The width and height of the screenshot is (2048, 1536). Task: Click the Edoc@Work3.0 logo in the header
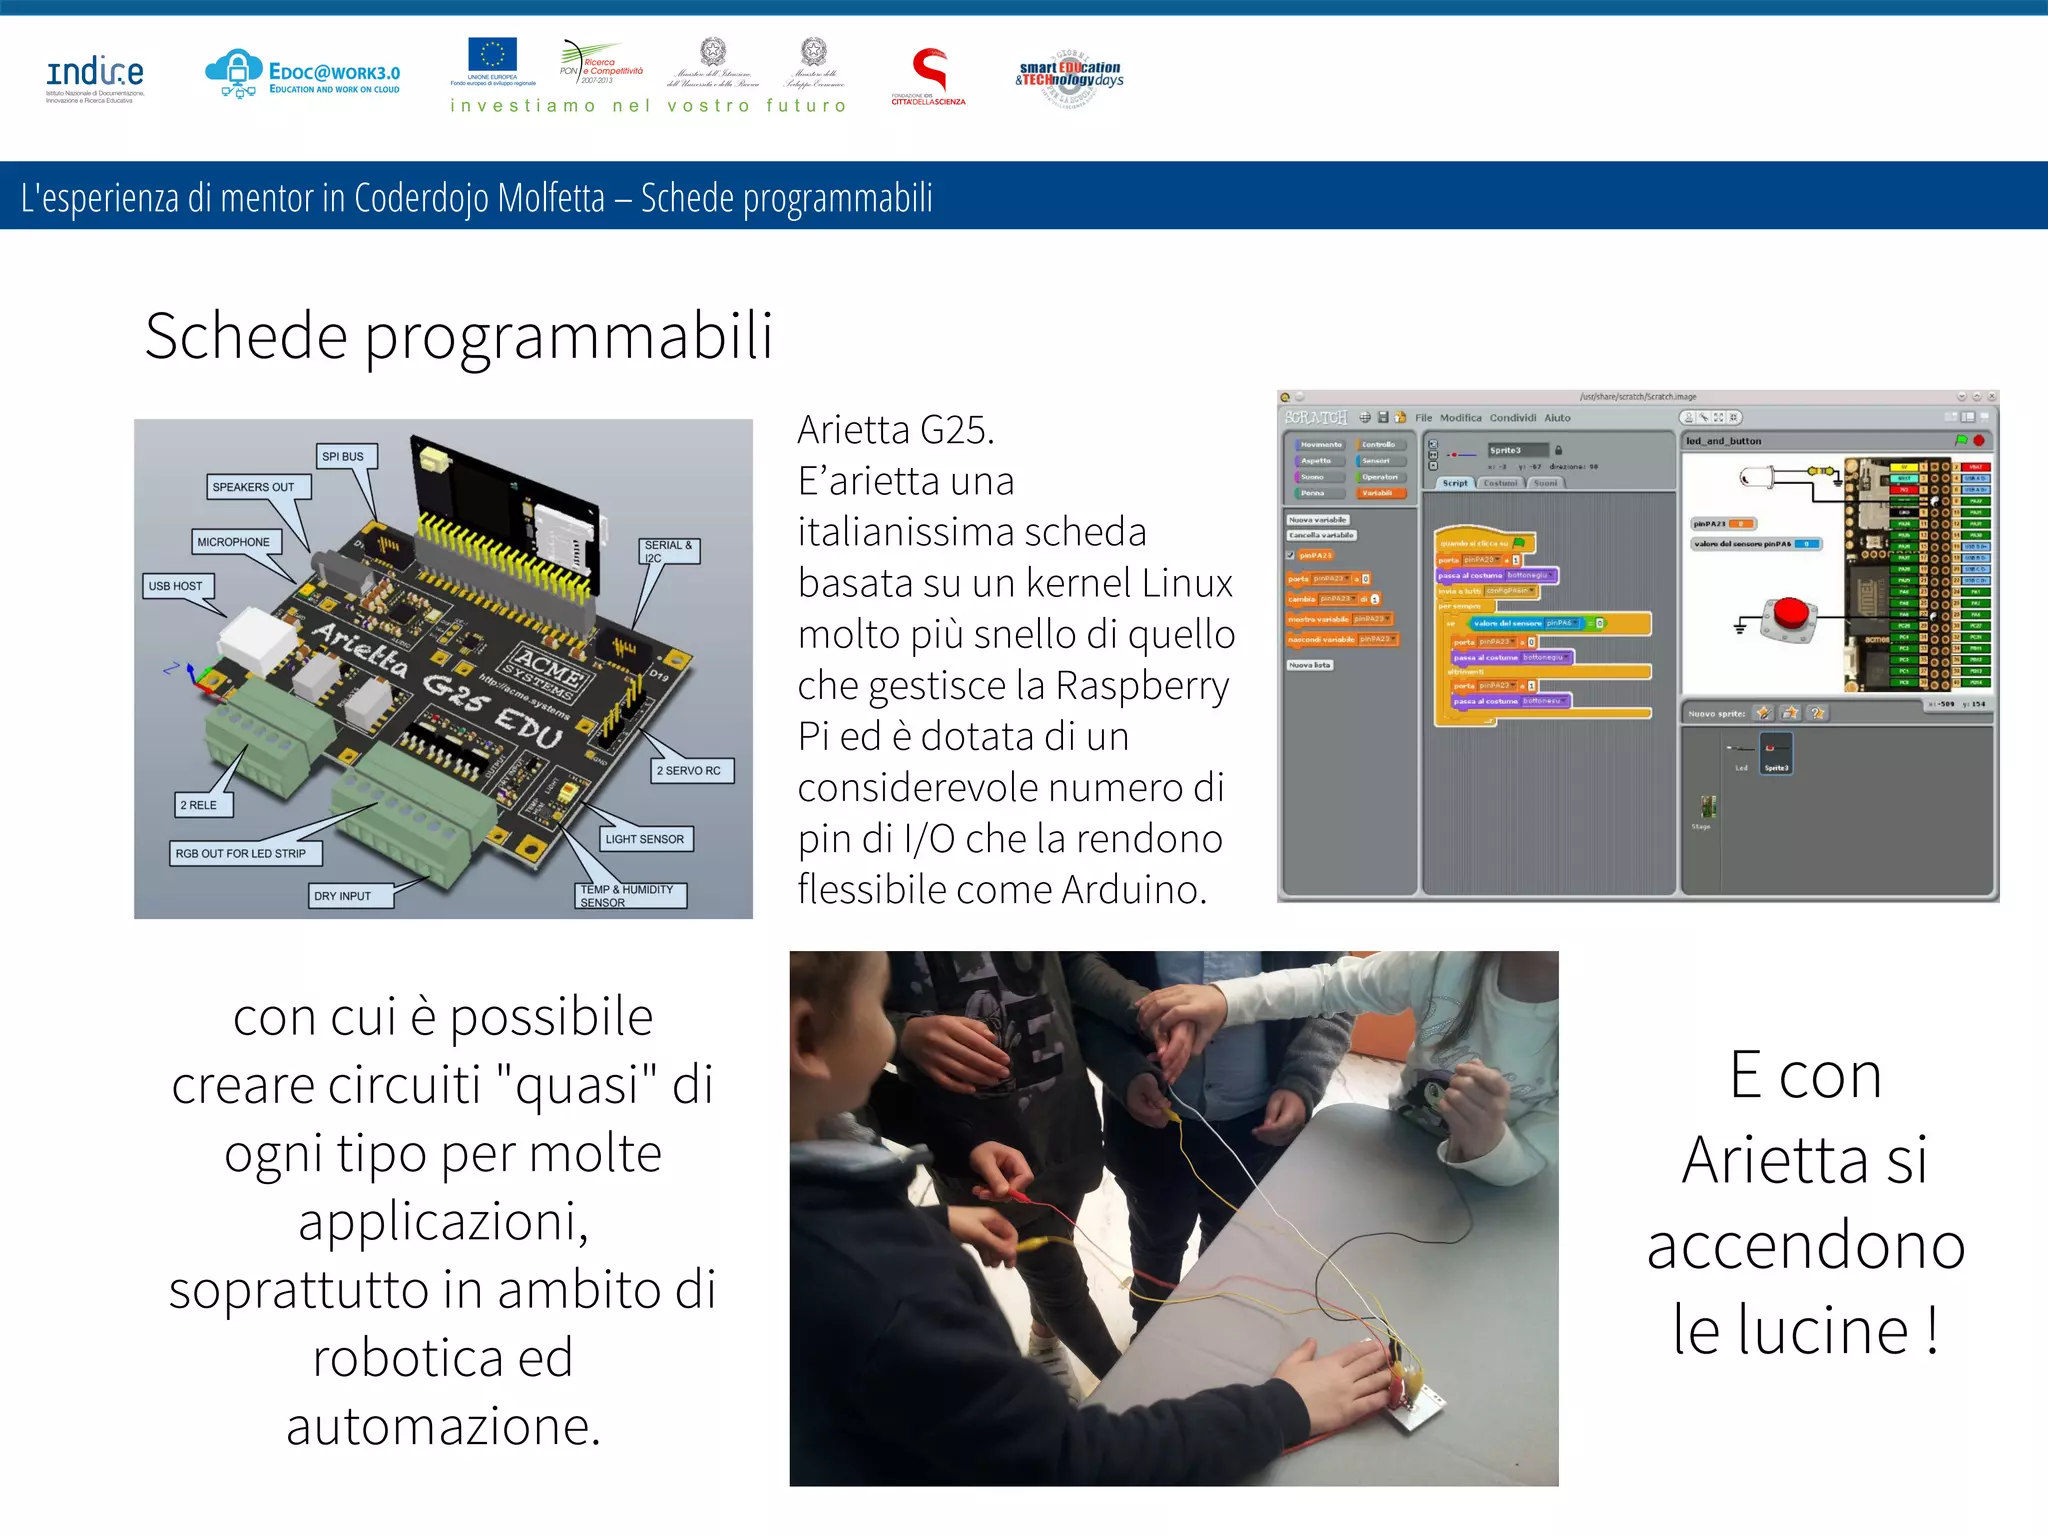303,75
